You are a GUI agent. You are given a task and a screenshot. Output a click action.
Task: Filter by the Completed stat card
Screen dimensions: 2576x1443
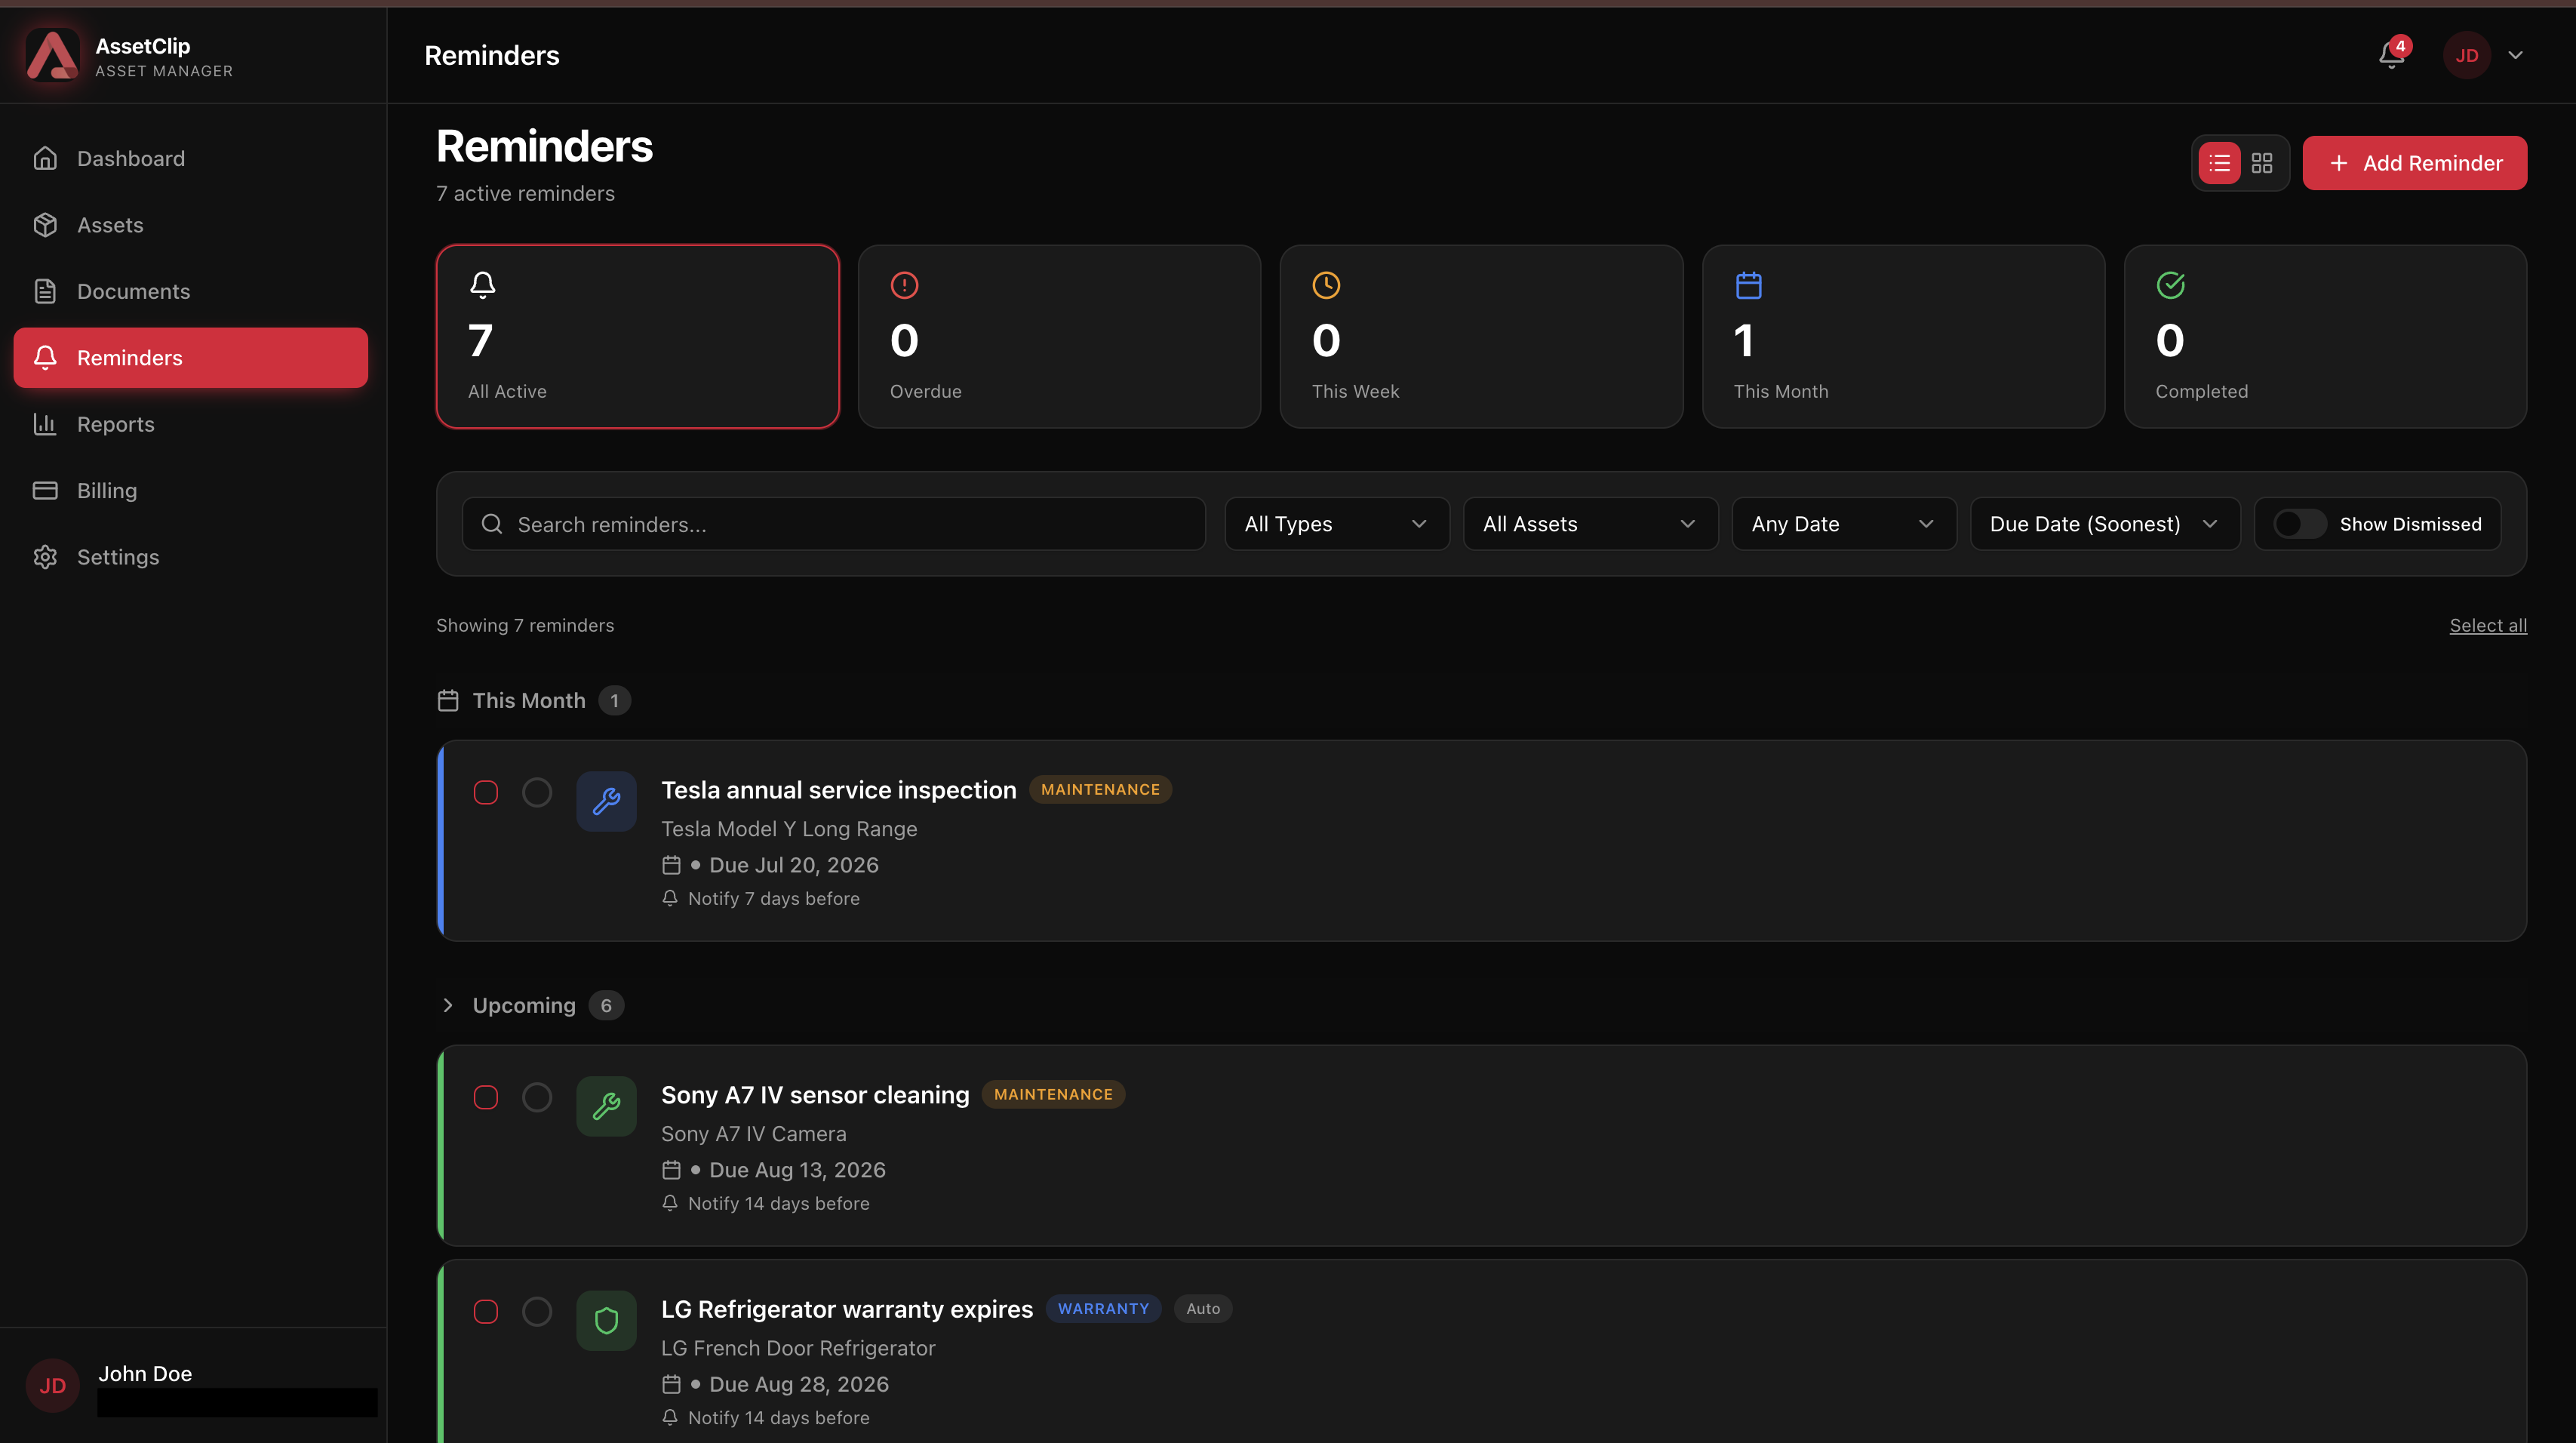pyautogui.click(x=2325, y=337)
